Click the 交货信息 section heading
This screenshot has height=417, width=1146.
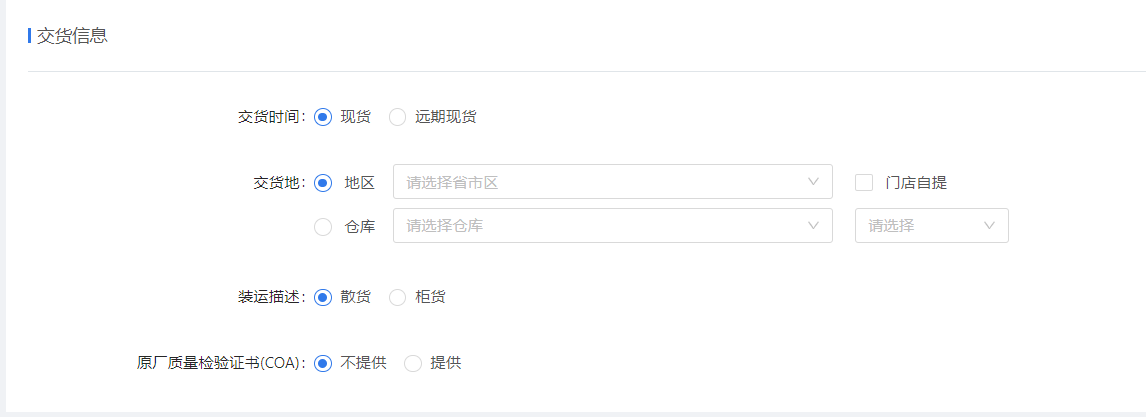(72, 36)
